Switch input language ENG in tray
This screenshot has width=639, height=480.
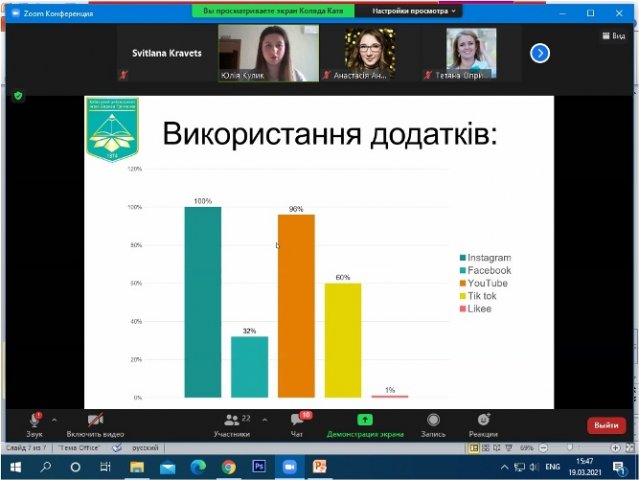(x=553, y=467)
